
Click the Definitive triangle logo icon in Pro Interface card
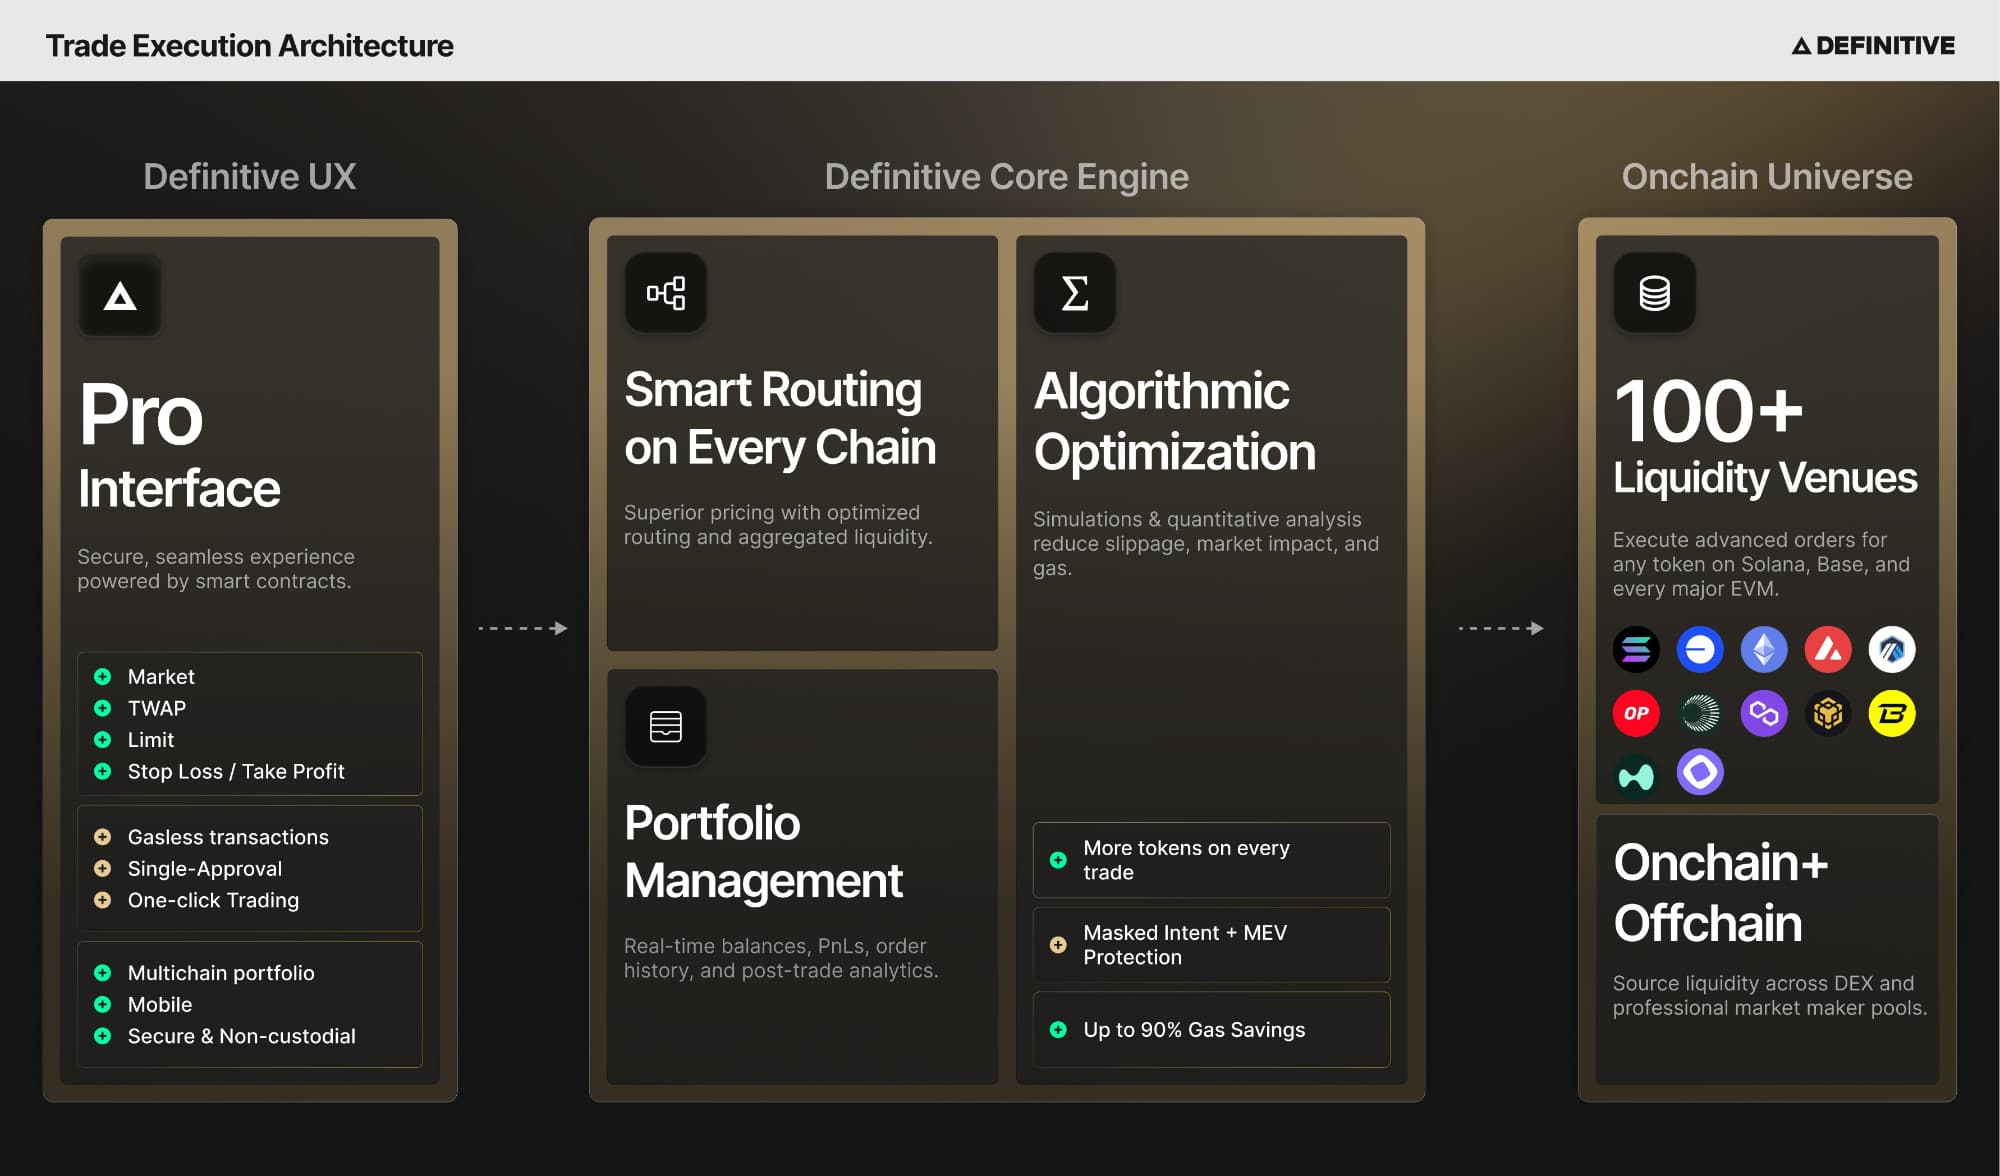click(x=120, y=296)
